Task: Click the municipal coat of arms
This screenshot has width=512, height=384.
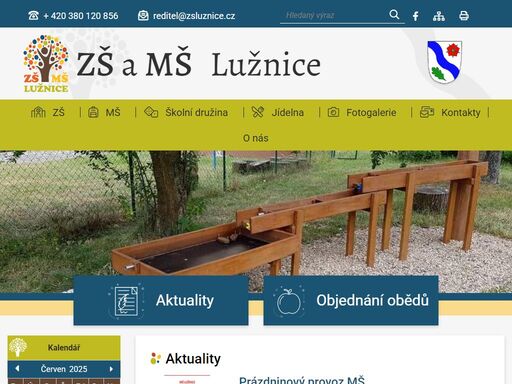Action: click(x=444, y=62)
